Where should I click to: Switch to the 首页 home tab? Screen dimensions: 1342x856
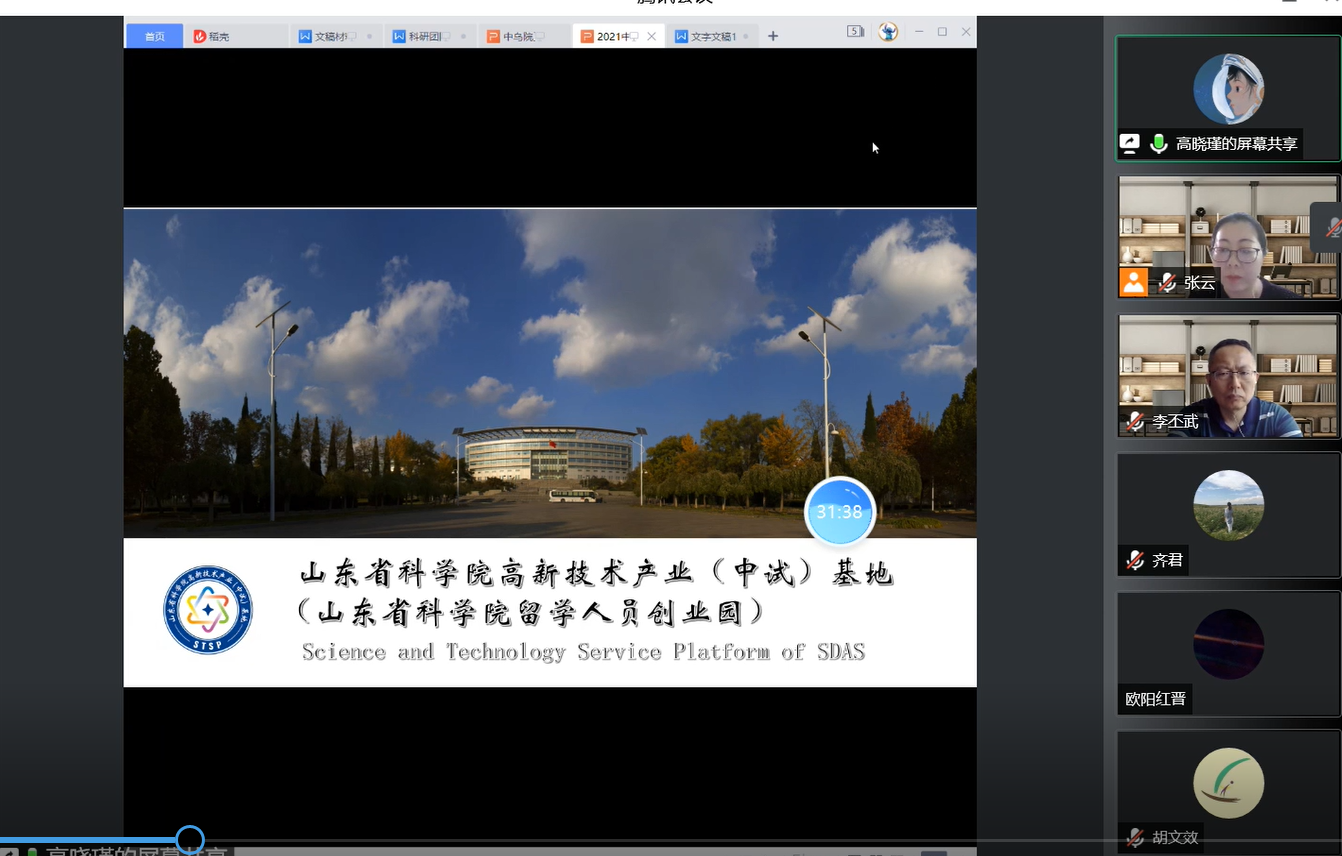pyautogui.click(x=153, y=36)
